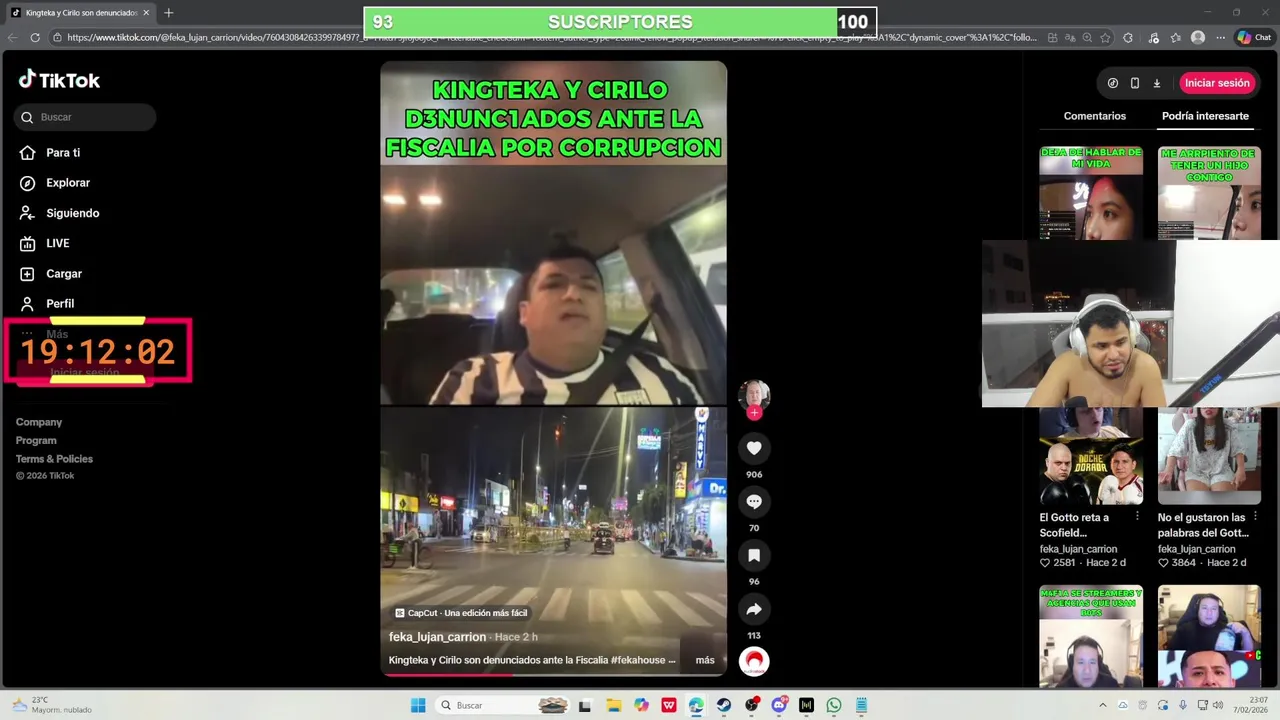This screenshot has height=720, width=1280.
Task: Click the phone app icon in top bar
Action: point(1135,83)
